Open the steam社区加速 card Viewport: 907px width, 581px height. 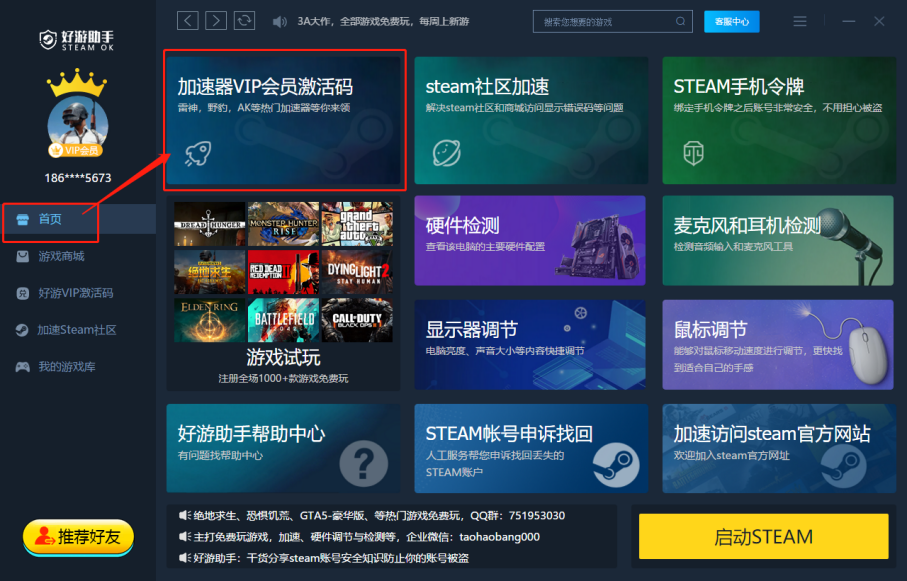(531, 120)
